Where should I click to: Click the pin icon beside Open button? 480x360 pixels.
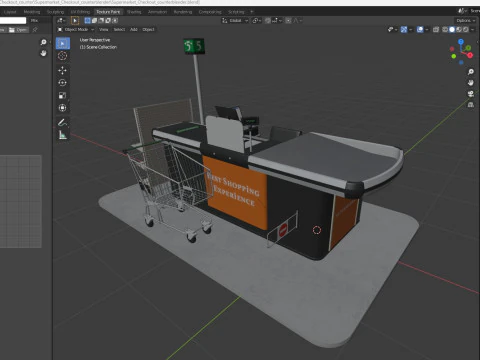(35, 30)
